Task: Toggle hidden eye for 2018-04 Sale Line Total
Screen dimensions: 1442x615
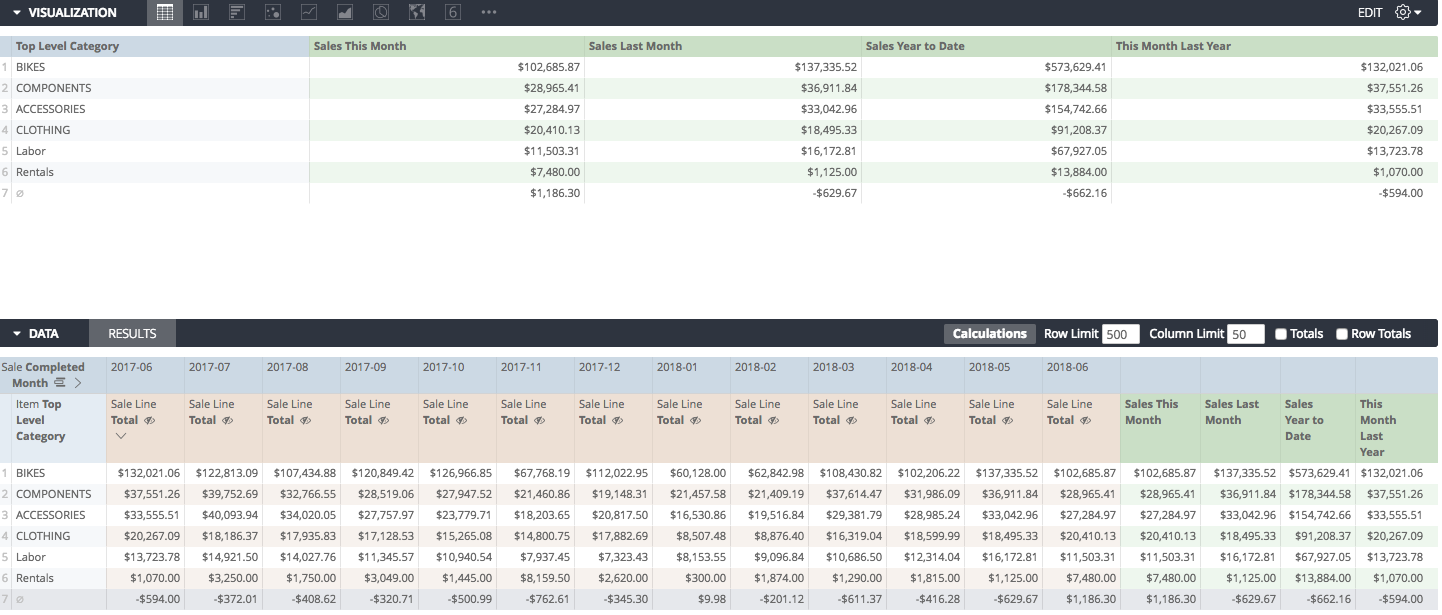Action: (929, 421)
